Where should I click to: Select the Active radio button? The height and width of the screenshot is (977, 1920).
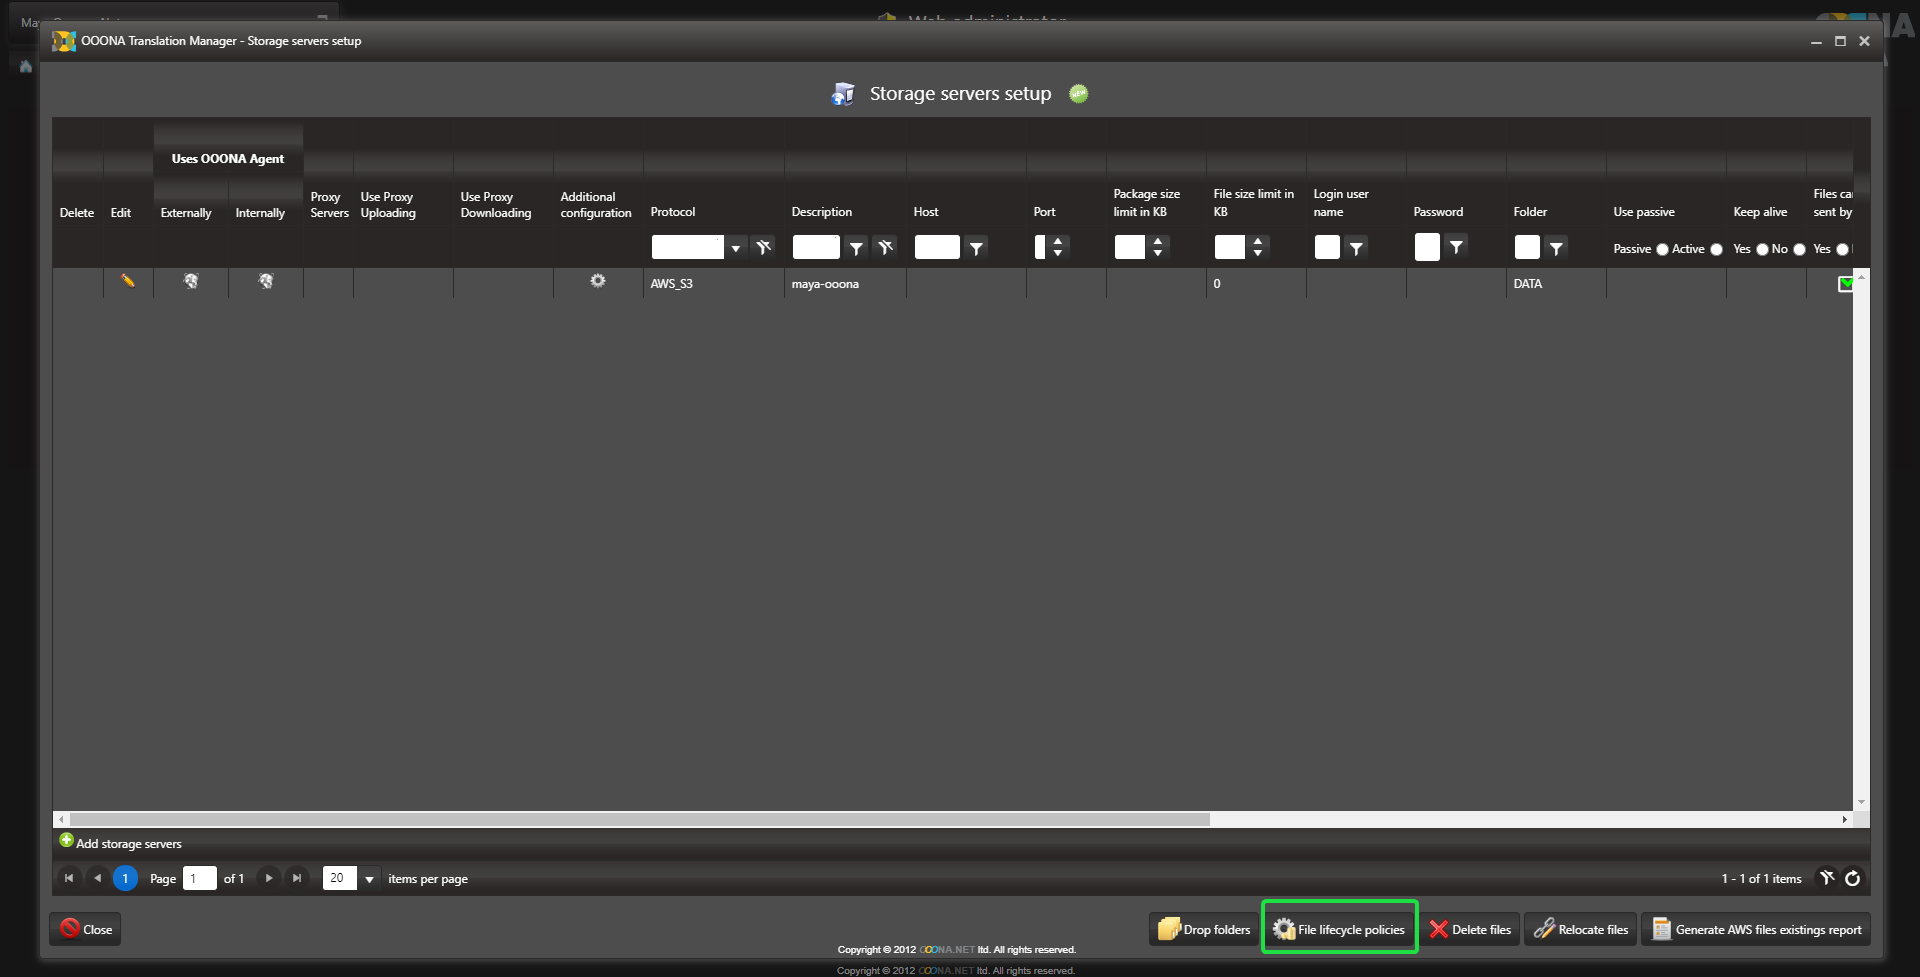point(1717,249)
